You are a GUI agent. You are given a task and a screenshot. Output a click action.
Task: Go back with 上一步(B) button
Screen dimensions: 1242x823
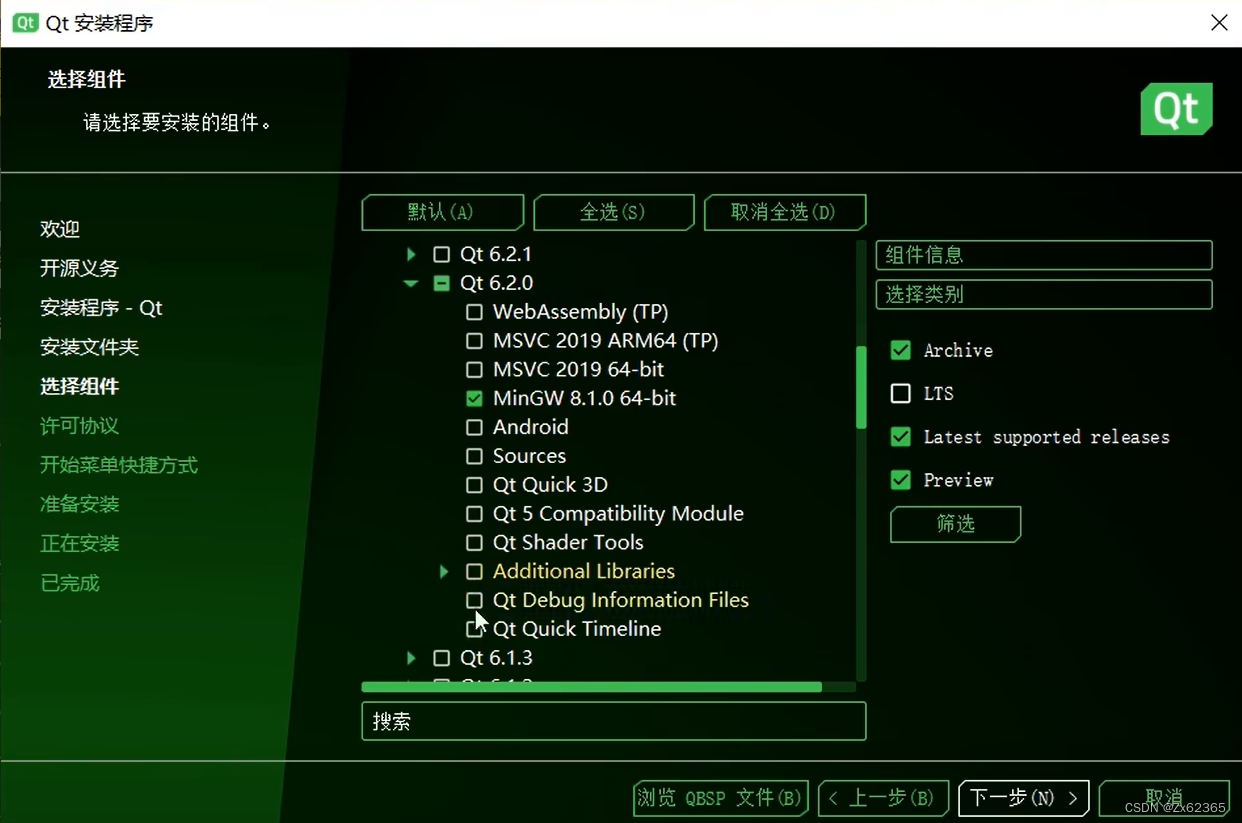(883, 798)
